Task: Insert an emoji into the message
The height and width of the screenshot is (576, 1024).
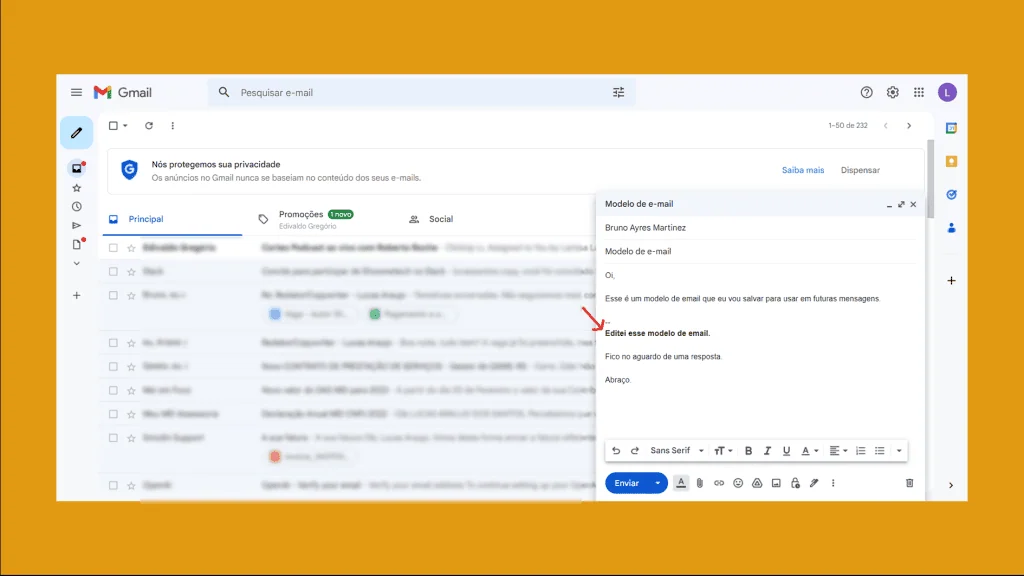Action: 737,483
